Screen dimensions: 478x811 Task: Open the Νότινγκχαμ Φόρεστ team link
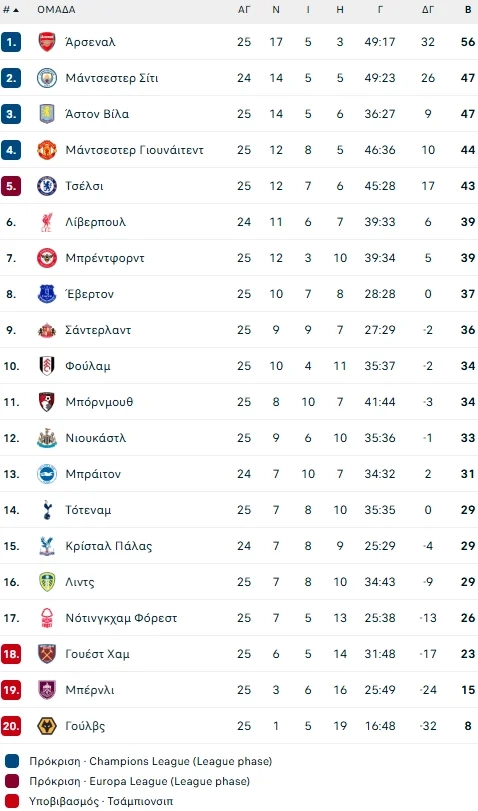coord(121,618)
